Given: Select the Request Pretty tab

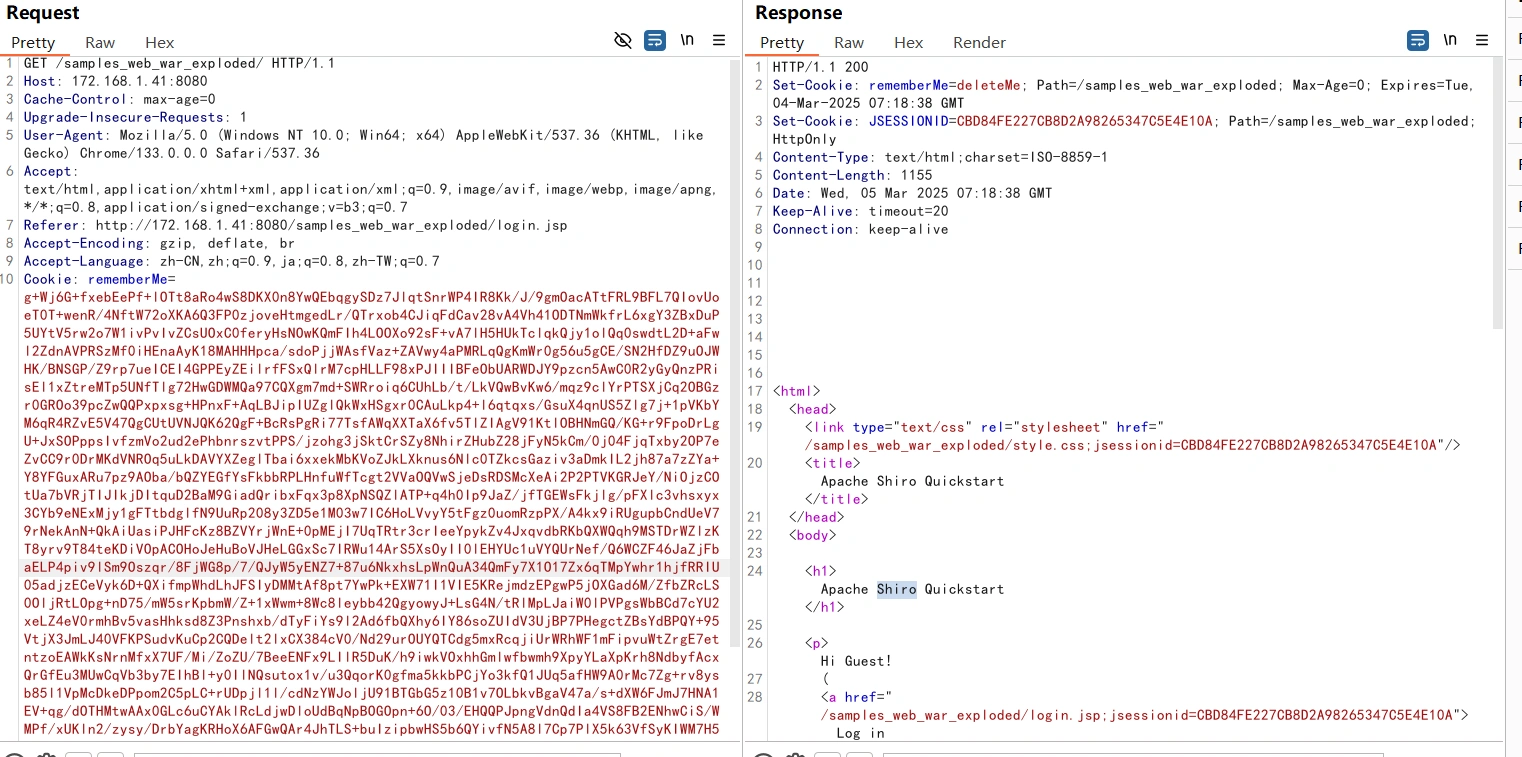Looking at the screenshot, I should 33,42.
